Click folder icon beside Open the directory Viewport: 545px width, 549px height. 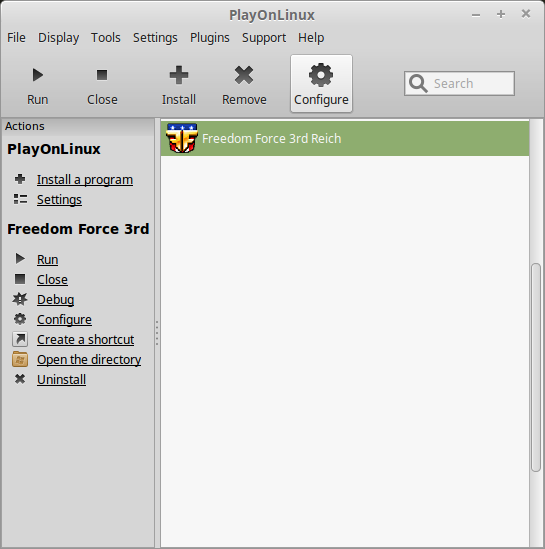point(20,359)
